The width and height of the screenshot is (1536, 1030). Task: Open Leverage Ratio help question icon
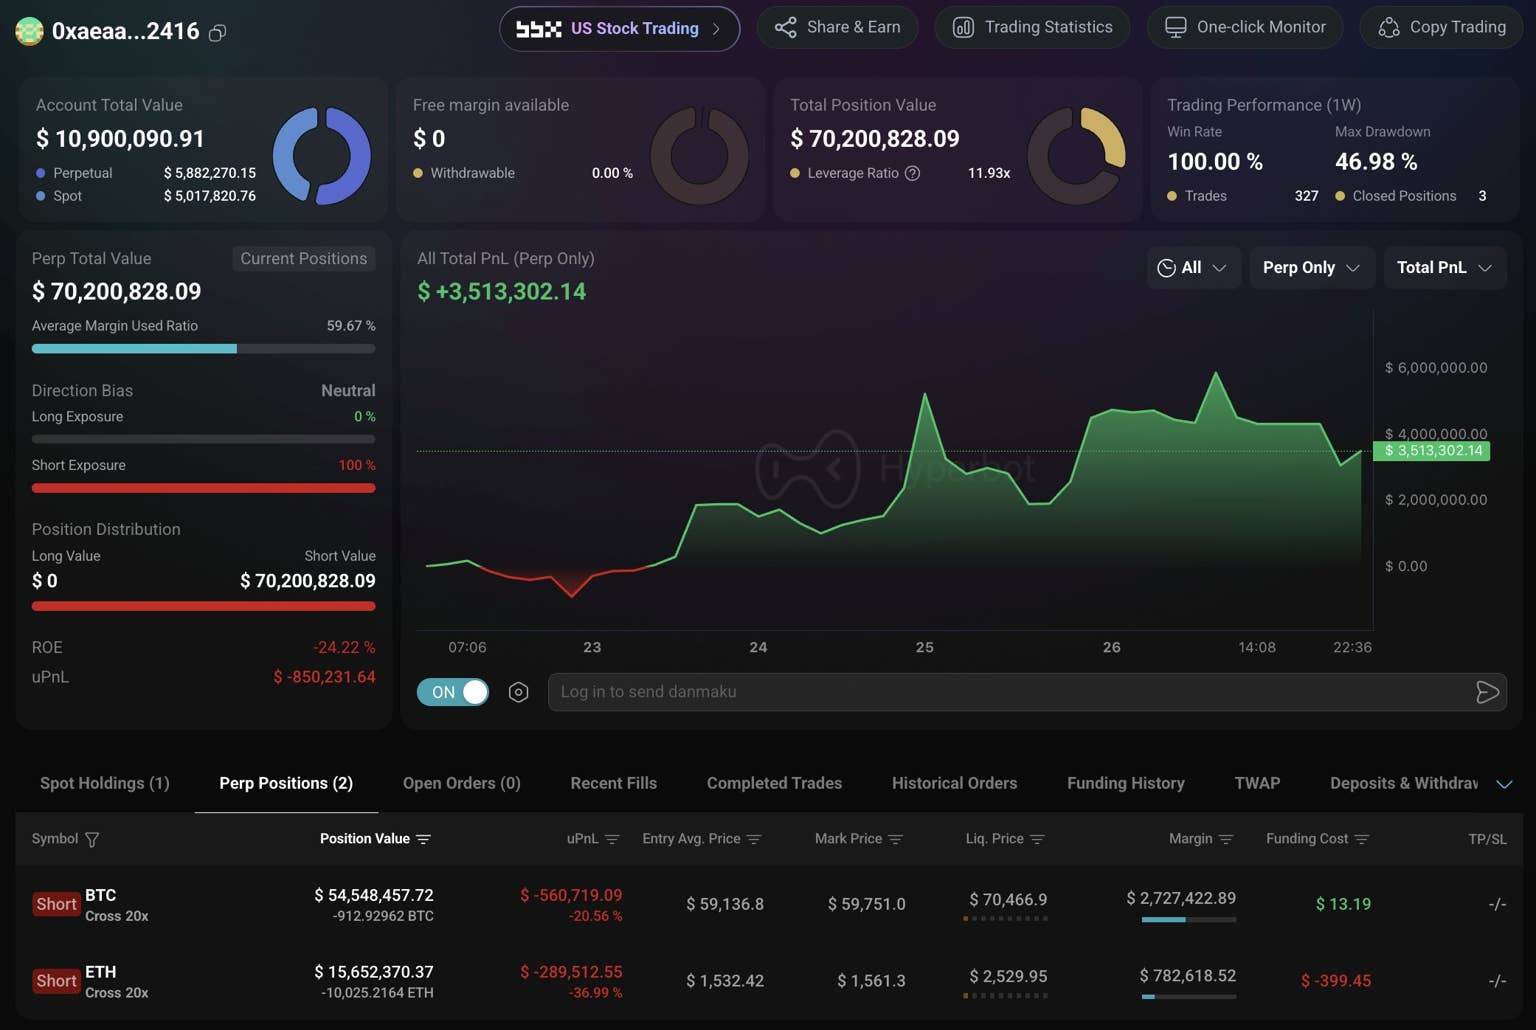coord(912,173)
